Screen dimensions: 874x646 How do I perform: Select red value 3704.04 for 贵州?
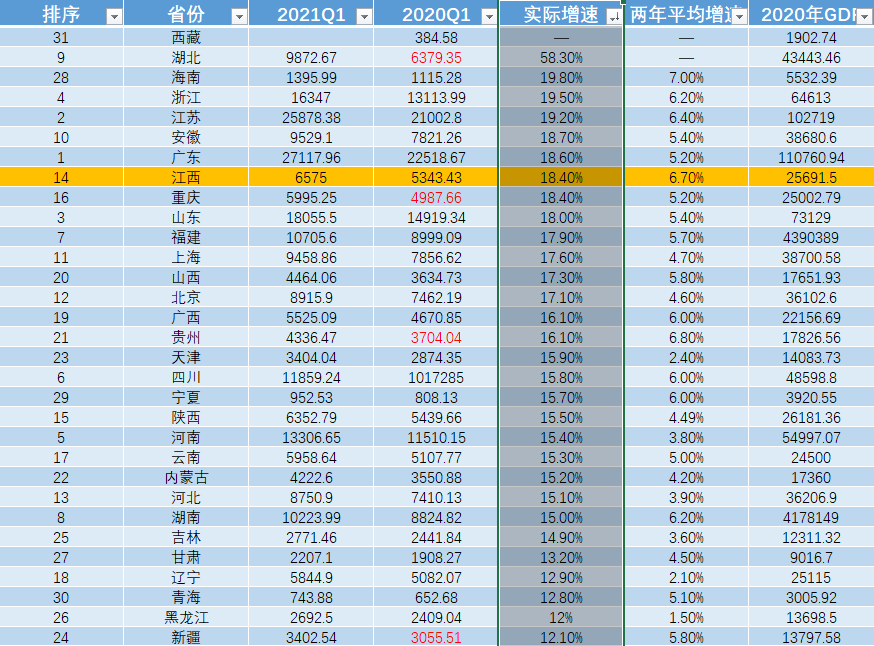(436, 338)
